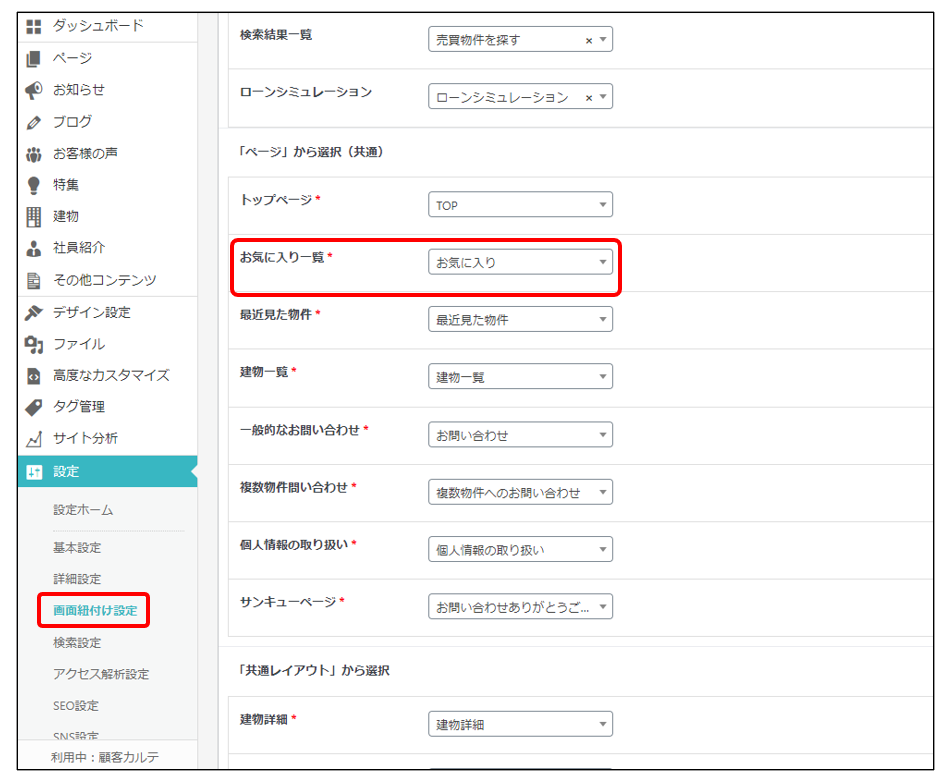Image resolution: width=947 pixels, height=780 pixels.
Task: Open the 検索設定 submenu link
Action: (x=77, y=643)
